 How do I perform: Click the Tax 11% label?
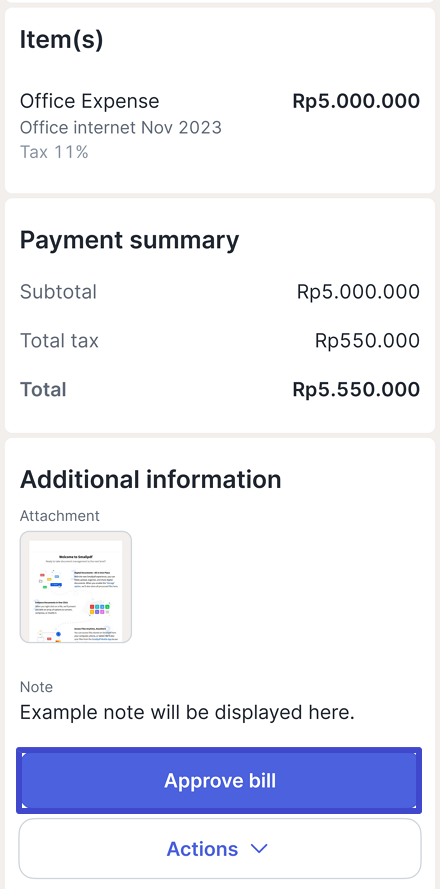54,152
